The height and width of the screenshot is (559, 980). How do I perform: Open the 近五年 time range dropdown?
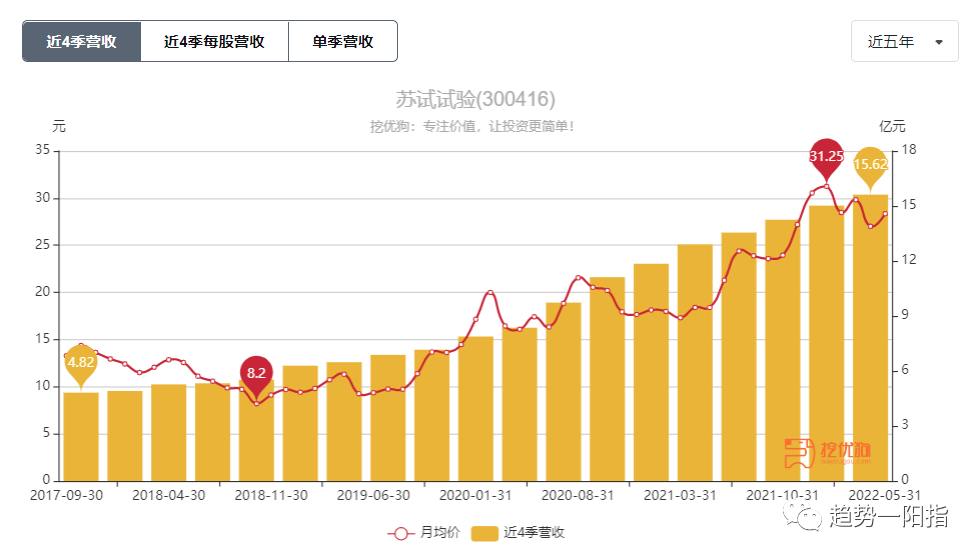(904, 41)
